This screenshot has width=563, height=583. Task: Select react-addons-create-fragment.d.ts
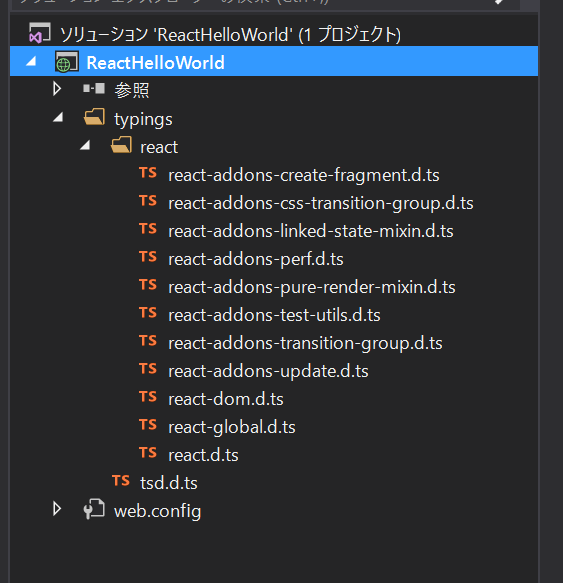coord(304,175)
